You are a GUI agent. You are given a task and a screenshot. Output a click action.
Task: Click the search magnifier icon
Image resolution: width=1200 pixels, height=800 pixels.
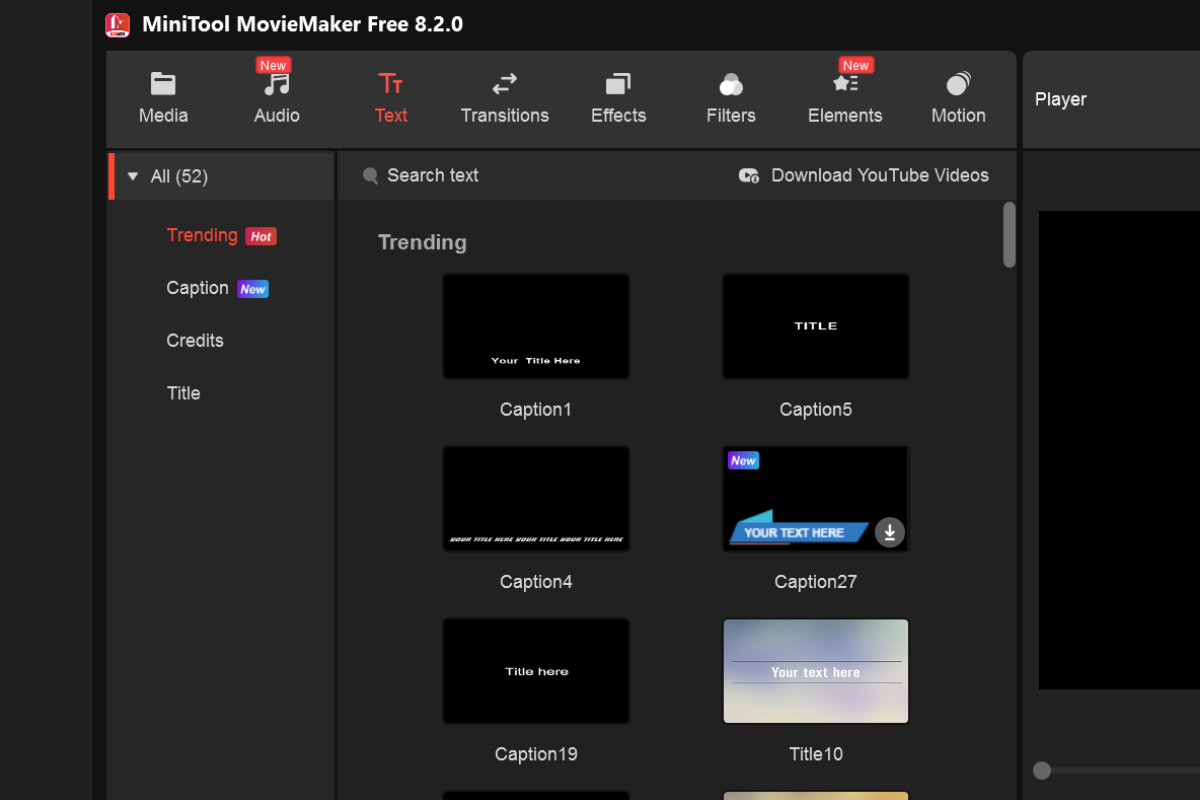[x=370, y=176]
